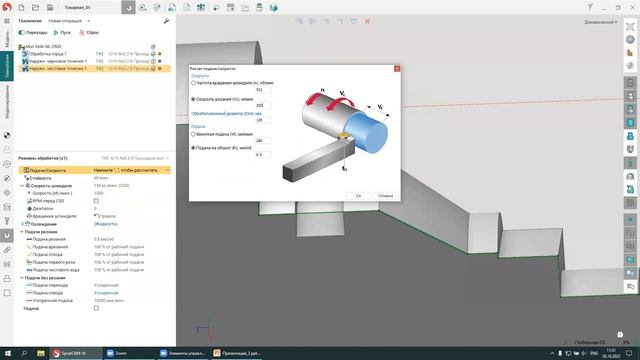Select Скорость резания (Vc) radio button
The width and height of the screenshot is (640, 360).
tap(193, 99)
